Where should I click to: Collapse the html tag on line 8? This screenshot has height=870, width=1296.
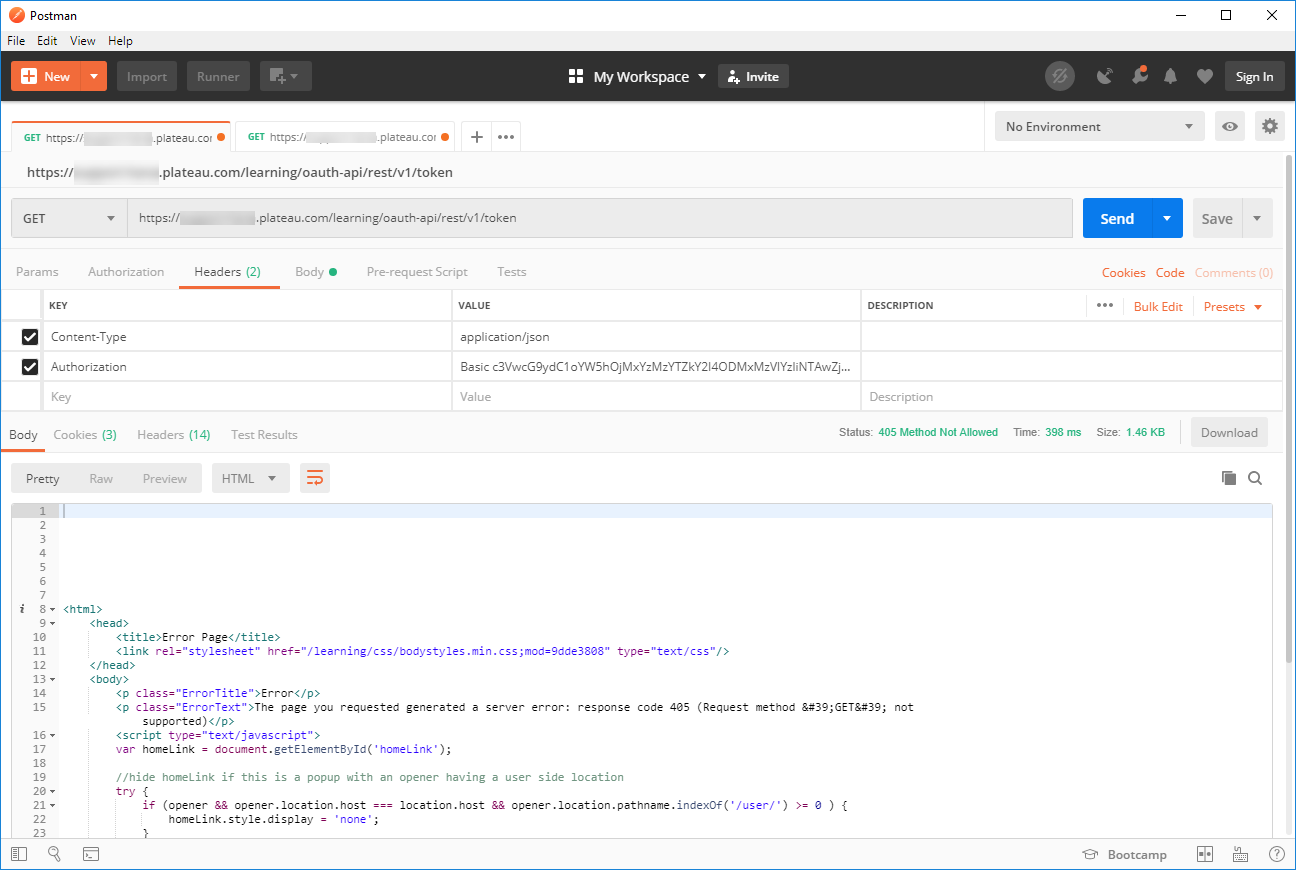tap(52, 609)
